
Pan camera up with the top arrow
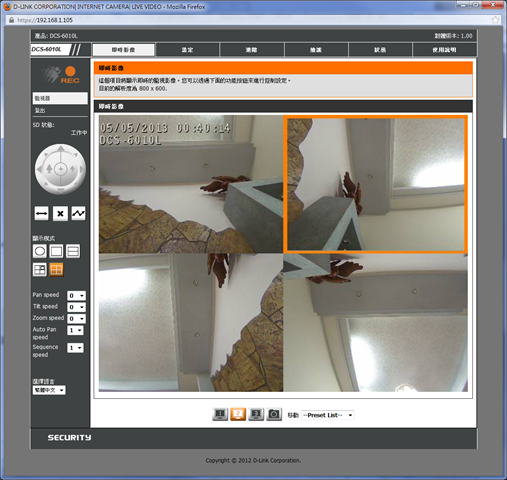(60, 148)
